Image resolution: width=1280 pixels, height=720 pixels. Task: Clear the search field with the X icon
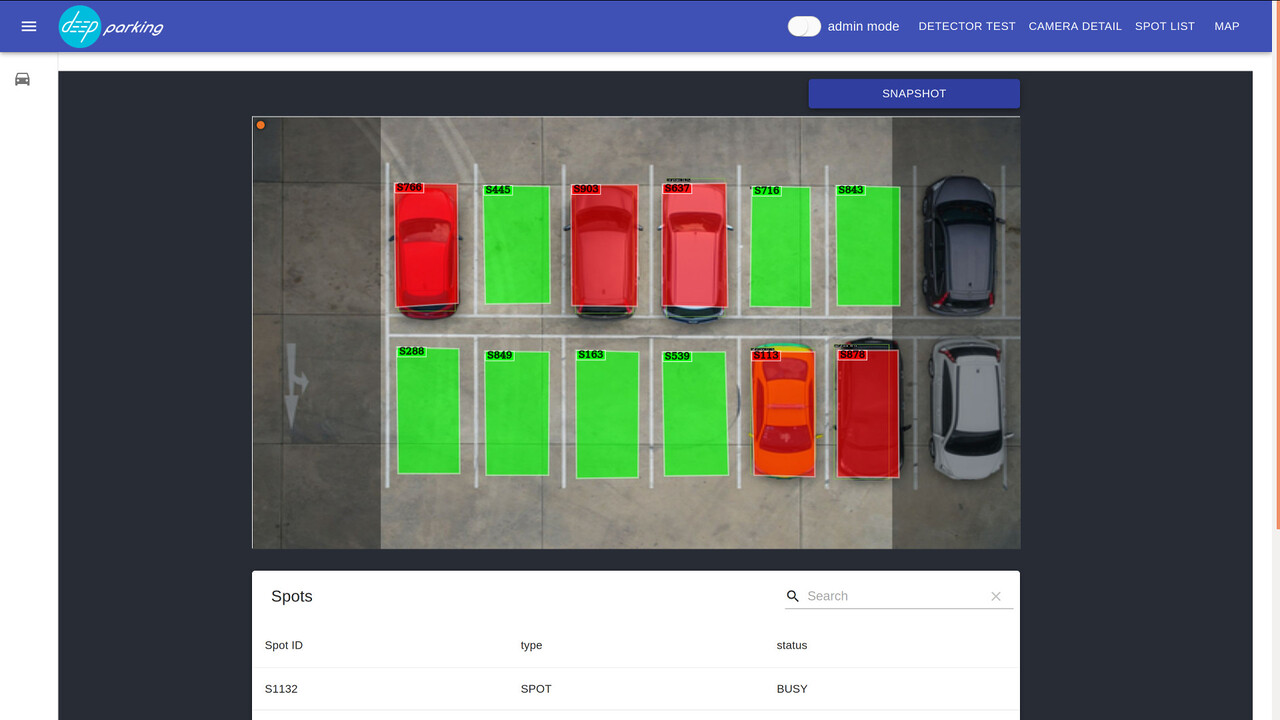point(996,596)
